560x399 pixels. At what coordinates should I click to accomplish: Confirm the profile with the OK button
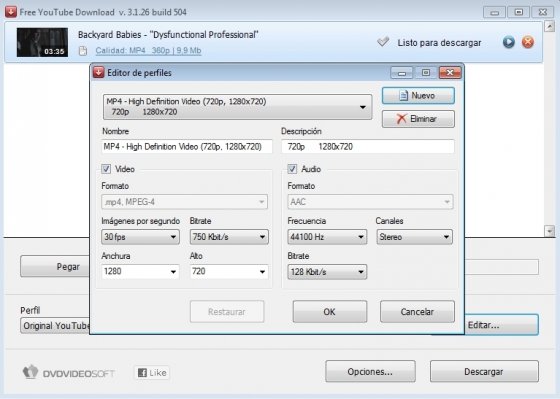pos(330,311)
